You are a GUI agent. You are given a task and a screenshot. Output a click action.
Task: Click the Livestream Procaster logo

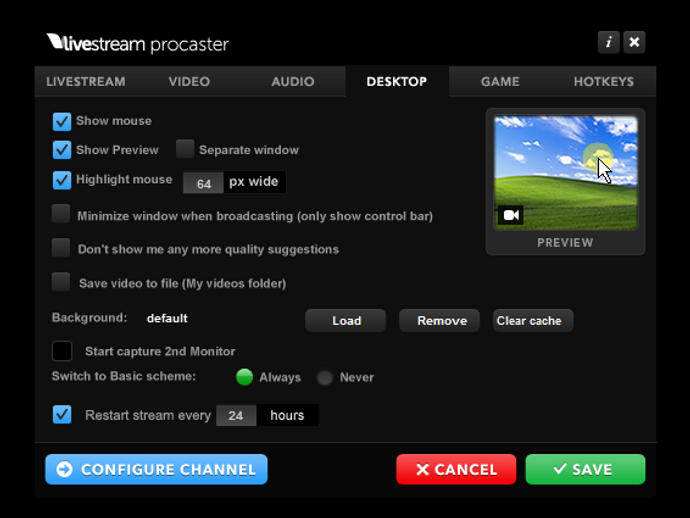[138, 44]
